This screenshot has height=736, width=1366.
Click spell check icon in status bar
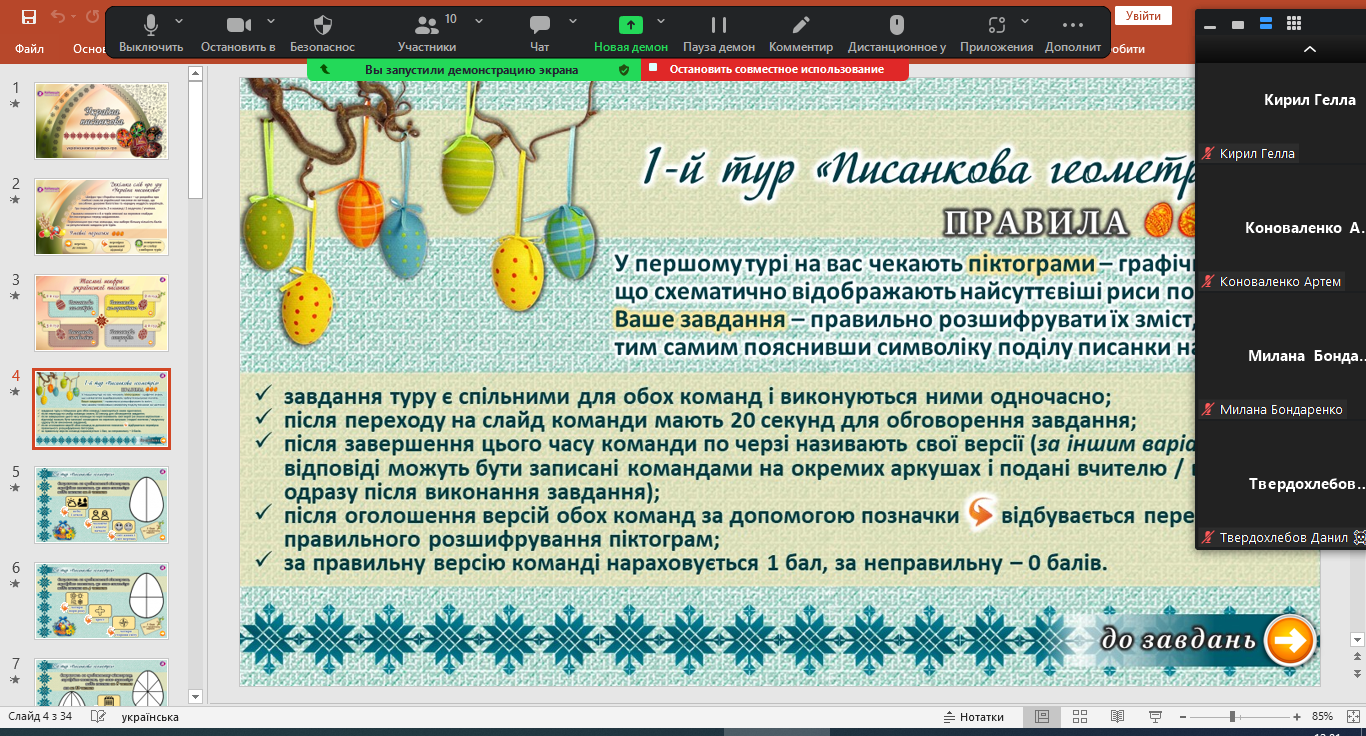98,717
